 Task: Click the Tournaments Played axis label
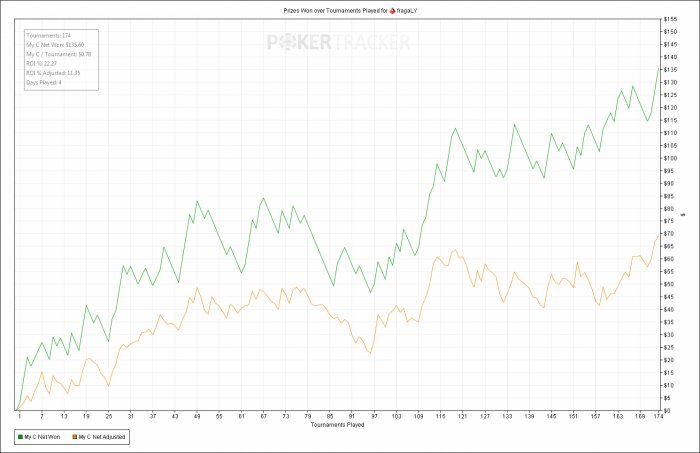click(x=338, y=424)
